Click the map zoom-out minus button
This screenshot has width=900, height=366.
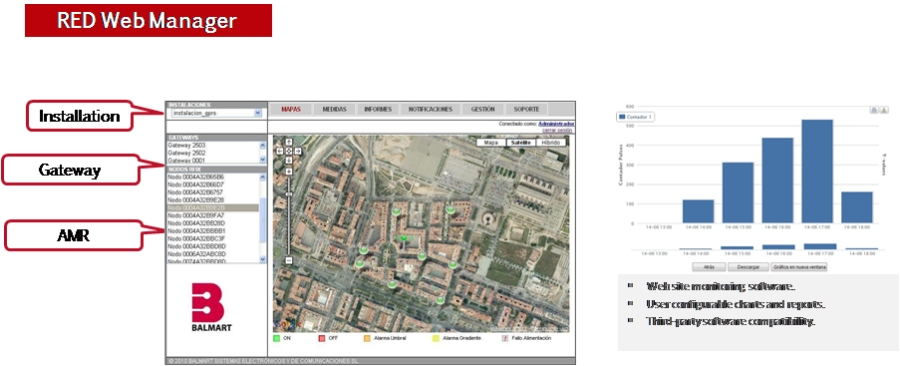[289, 260]
